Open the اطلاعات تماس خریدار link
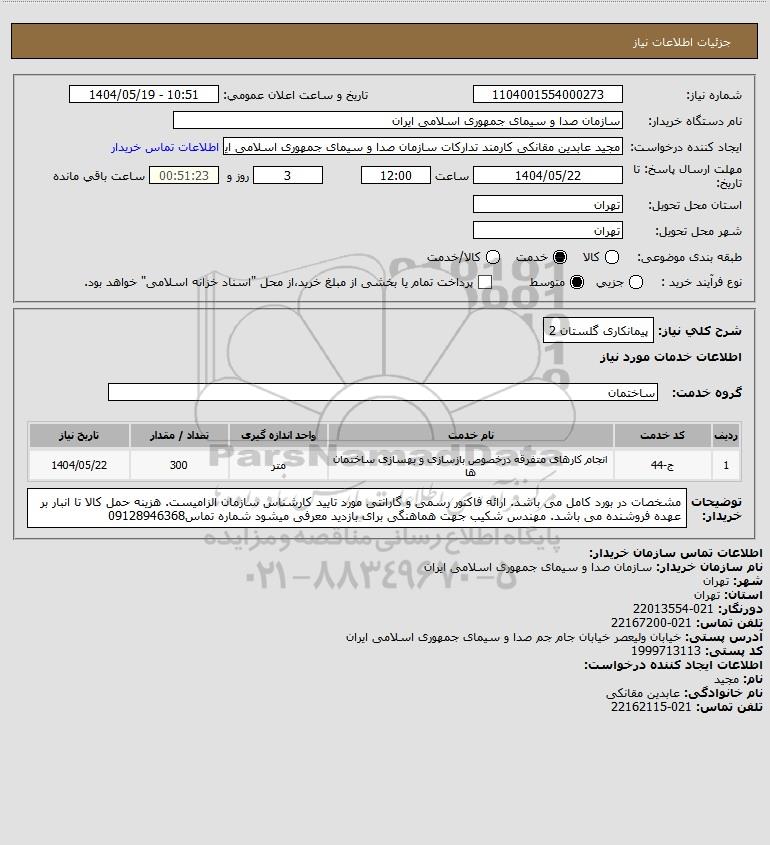This screenshot has width=770, height=845. pos(165,147)
